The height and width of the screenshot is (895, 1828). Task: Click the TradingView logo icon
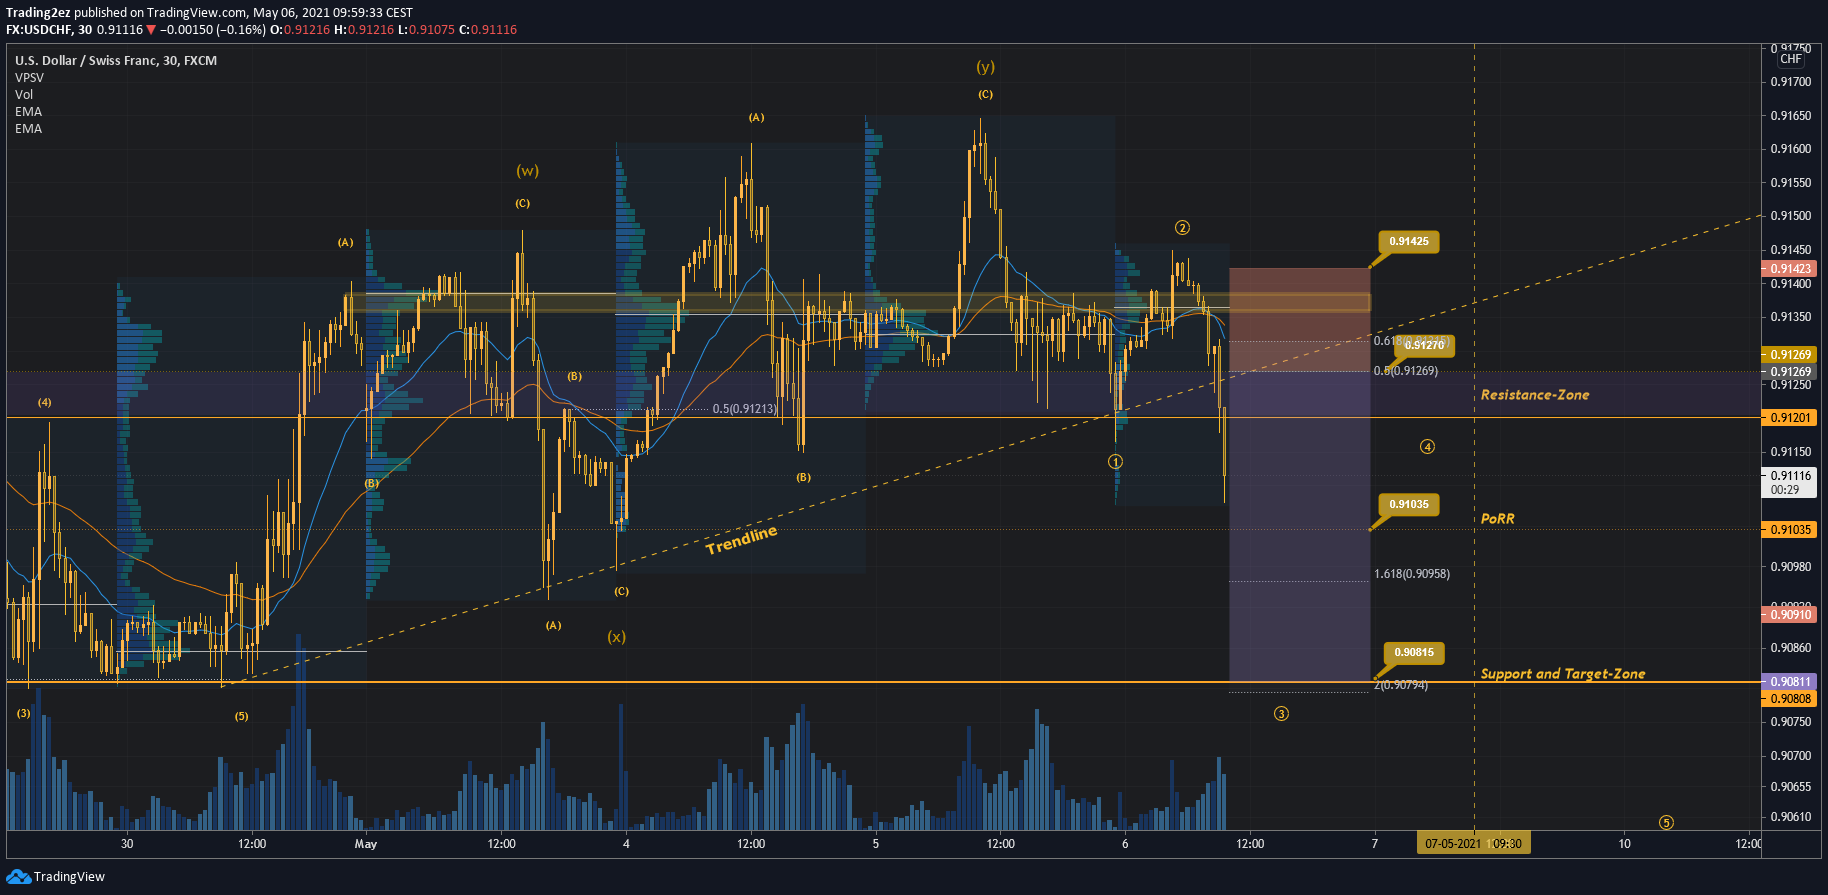[18, 876]
